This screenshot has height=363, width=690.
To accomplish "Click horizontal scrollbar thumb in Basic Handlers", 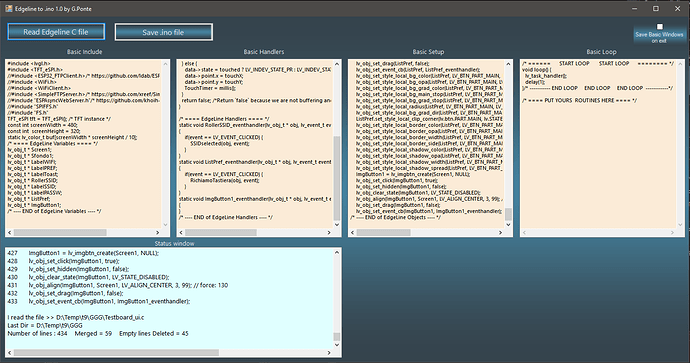I will click(220, 232).
